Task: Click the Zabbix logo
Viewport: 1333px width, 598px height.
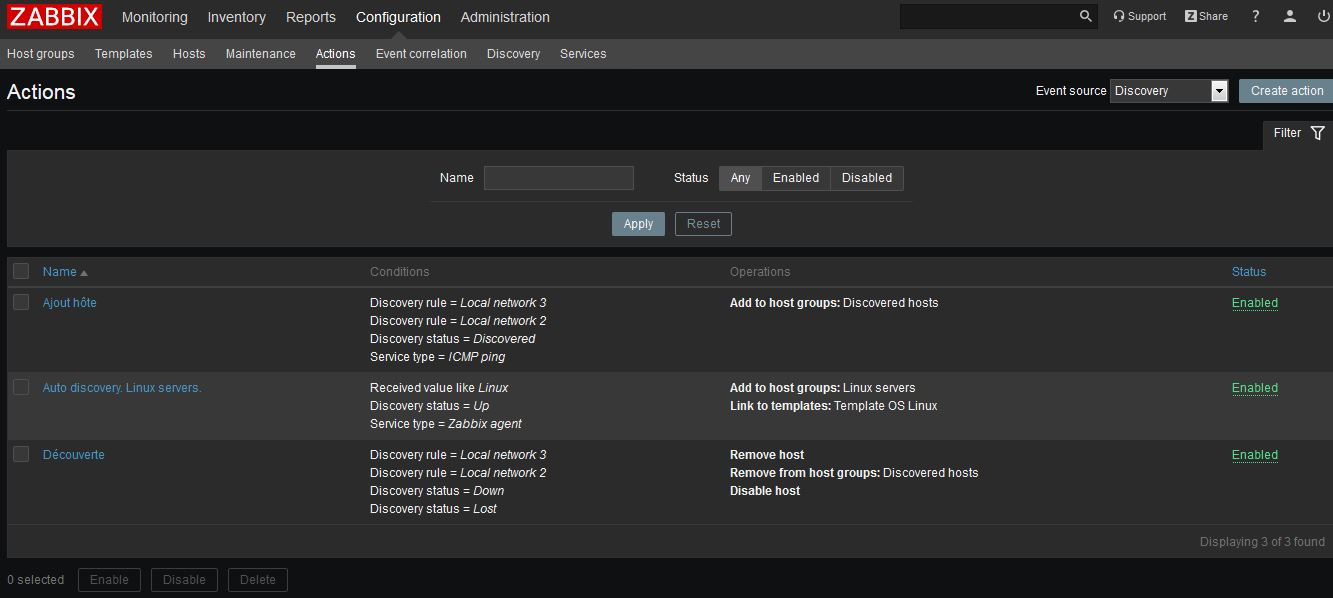Action: coord(53,16)
